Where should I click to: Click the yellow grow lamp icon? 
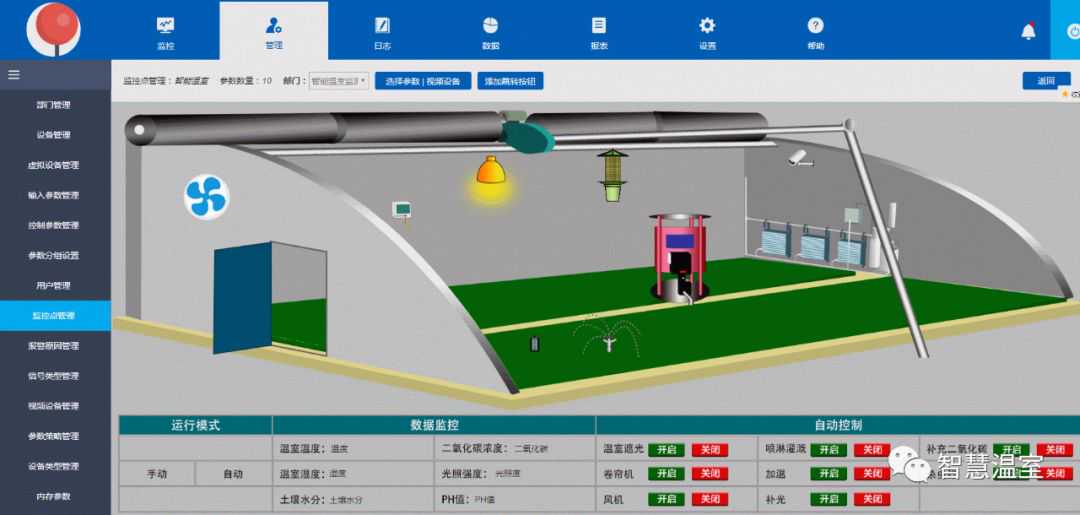pos(490,173)
